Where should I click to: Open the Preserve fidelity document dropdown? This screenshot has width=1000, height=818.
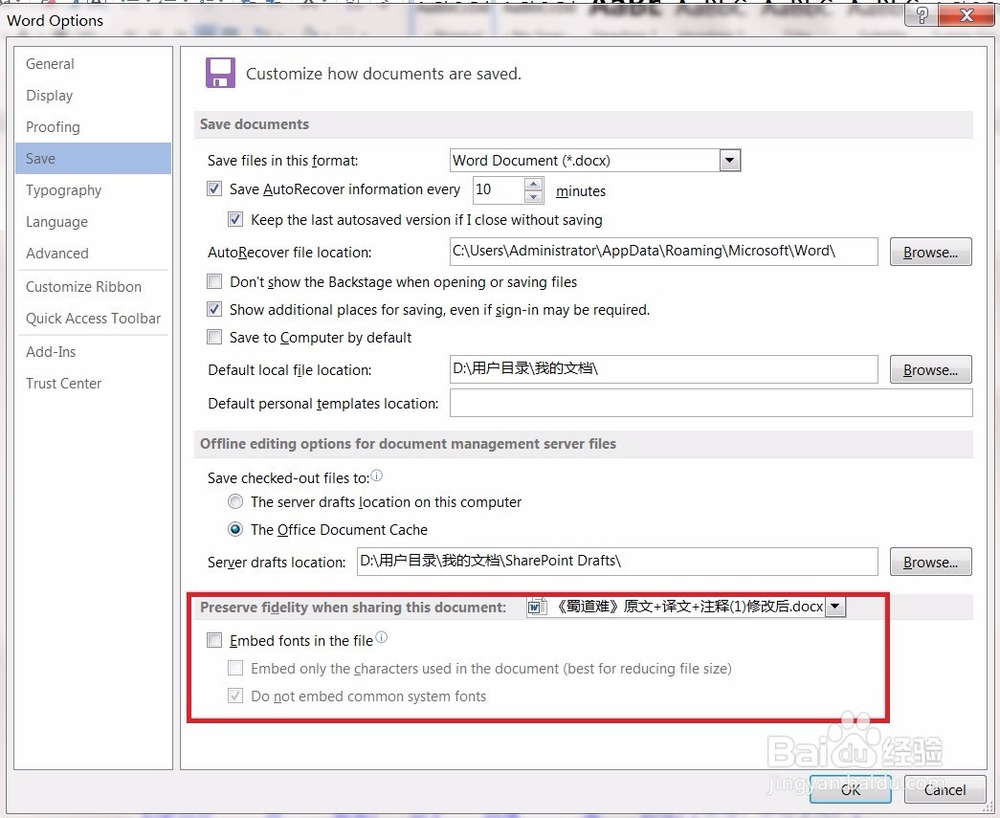(835, 606)
